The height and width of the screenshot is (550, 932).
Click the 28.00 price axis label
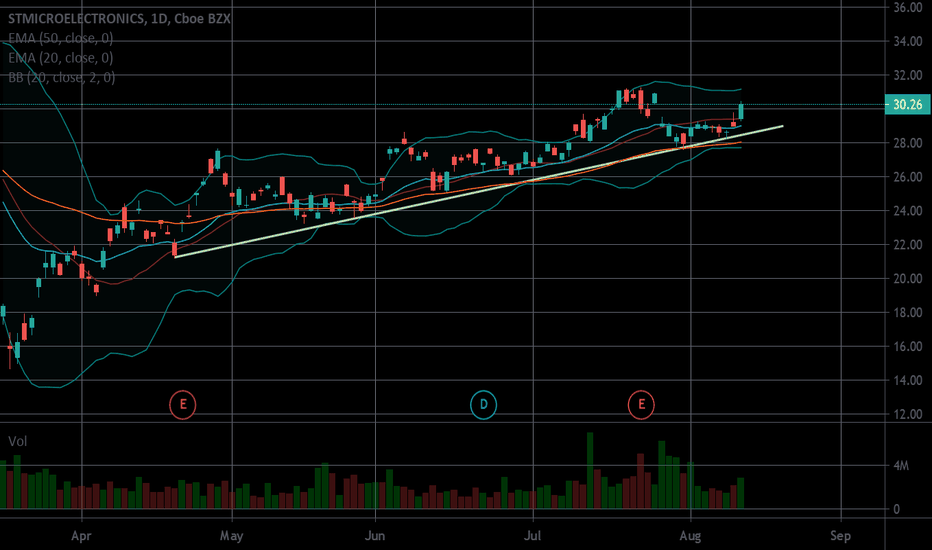click(908, 143)
